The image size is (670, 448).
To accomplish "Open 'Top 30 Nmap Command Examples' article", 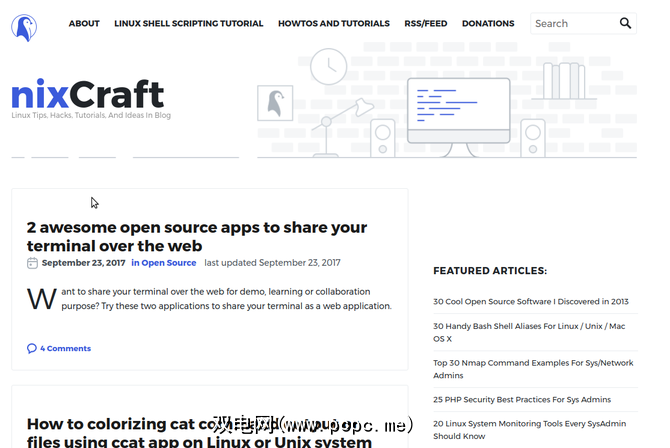I will pyautogui.click(x=533, y=369).
